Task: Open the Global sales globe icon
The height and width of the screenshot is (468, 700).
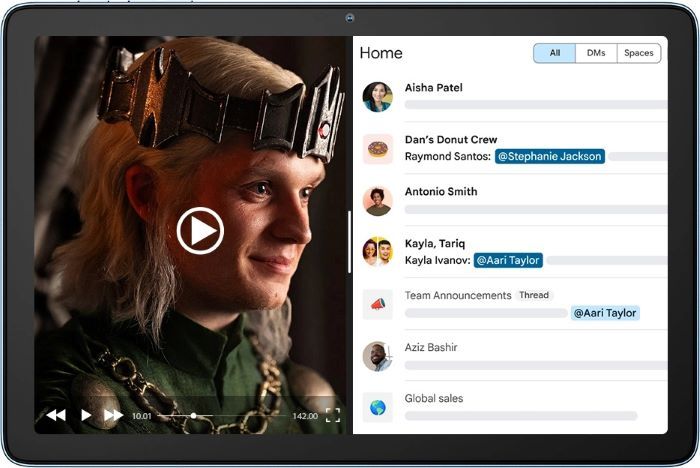Action: (378, 407)
